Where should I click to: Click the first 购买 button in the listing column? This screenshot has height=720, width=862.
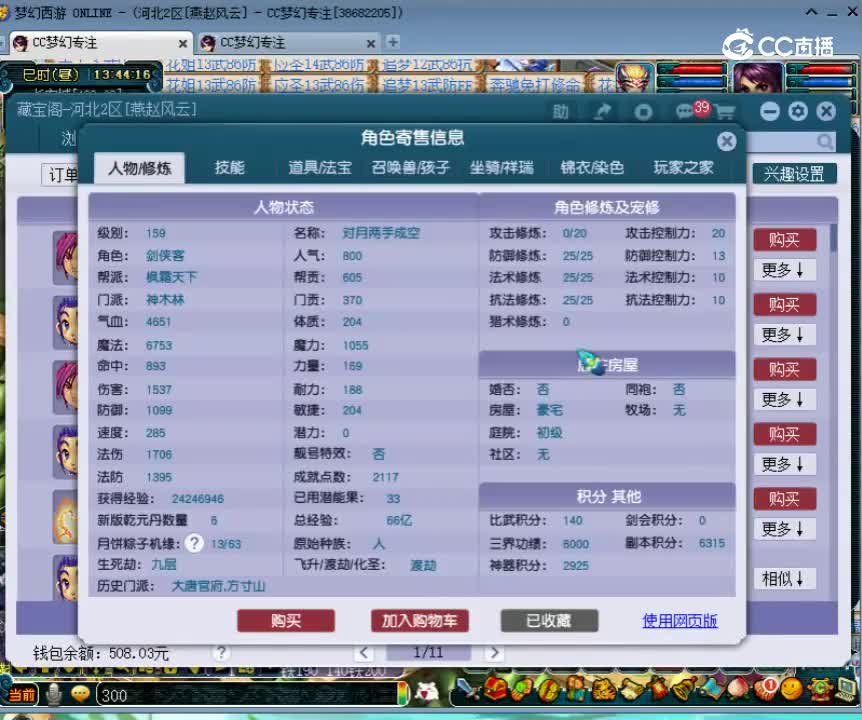pyautogui.click(x=784, y=240)
